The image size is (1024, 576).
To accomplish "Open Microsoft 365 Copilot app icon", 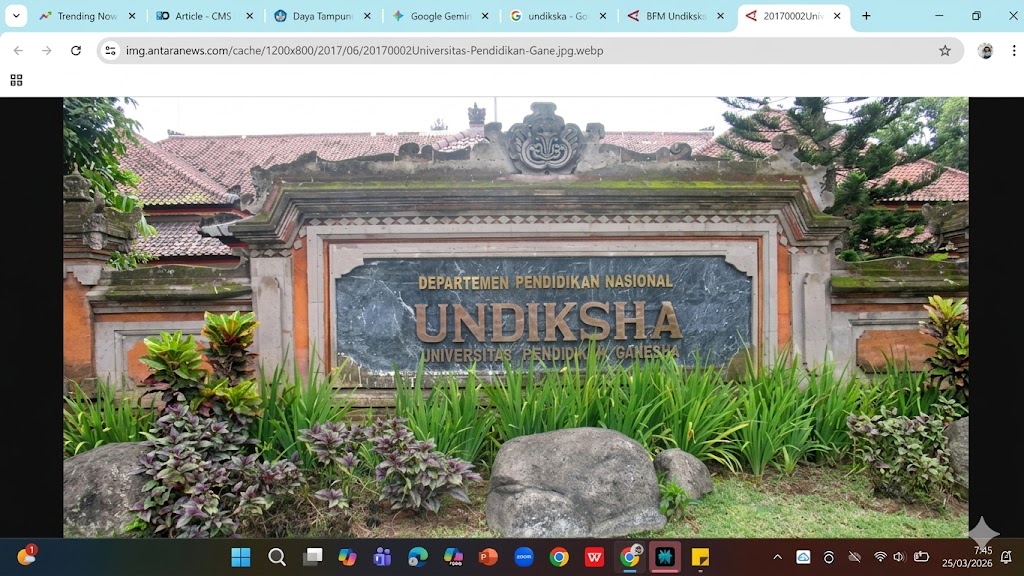I will pos(453,557).
